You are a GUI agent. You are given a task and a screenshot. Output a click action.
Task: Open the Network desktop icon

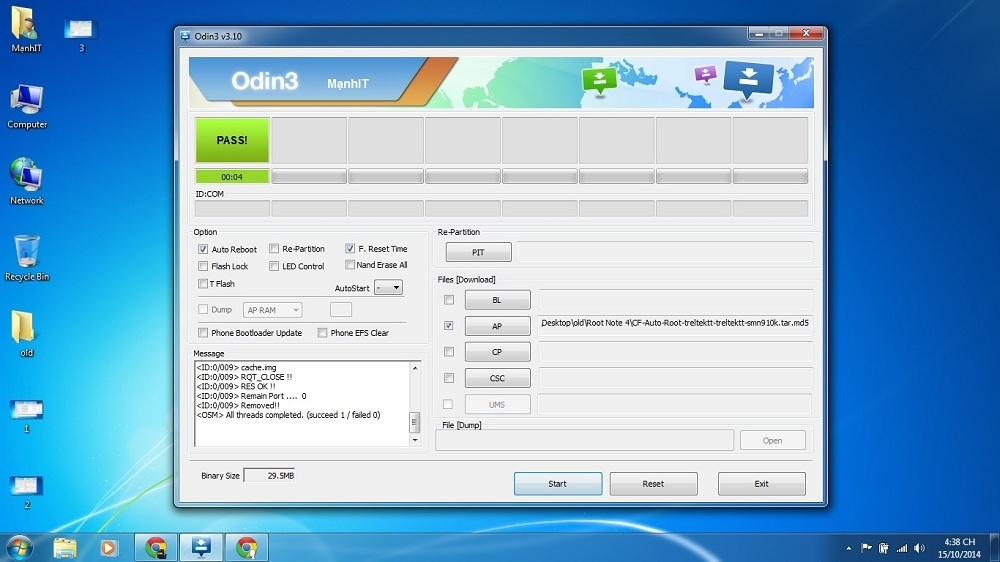tap(27, 180)
